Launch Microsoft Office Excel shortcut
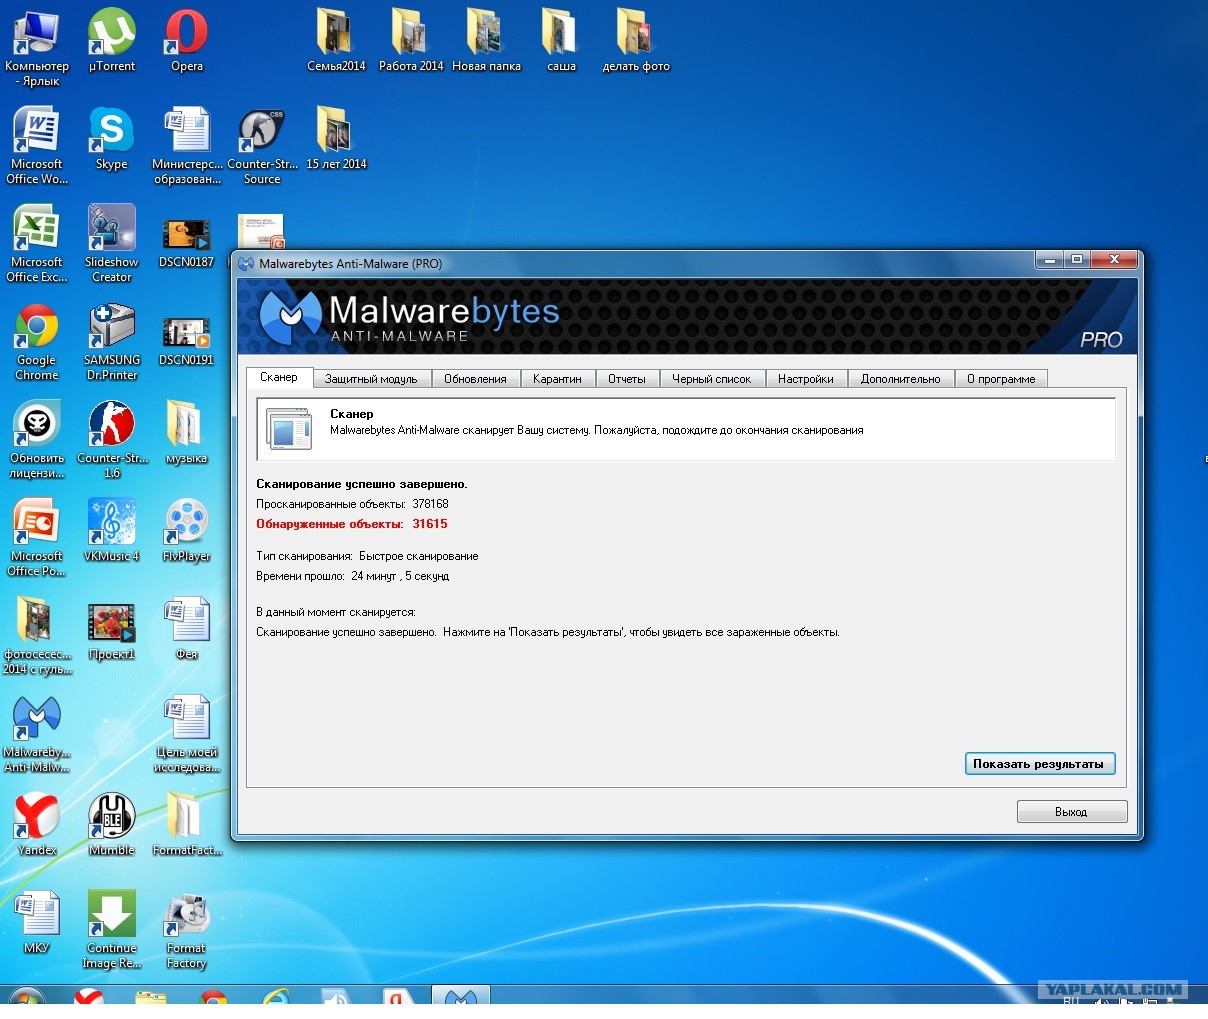Screen dimensions: 1208x1019 (x=36, y=243)
